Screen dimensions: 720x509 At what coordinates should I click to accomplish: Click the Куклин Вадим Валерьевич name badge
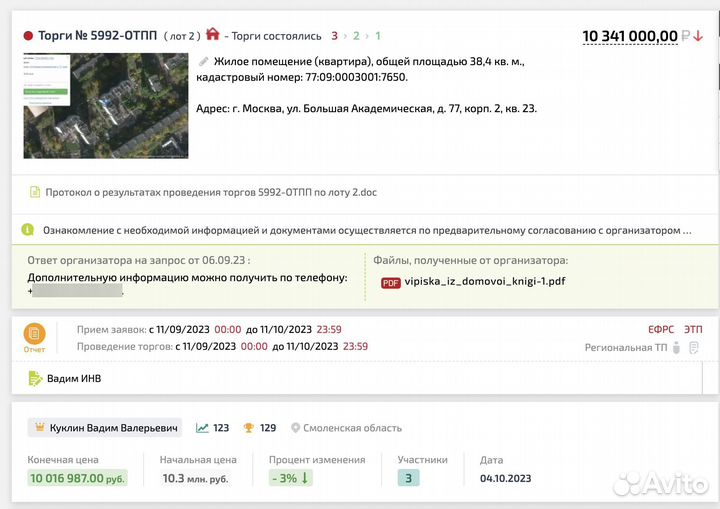coord(106,428)
